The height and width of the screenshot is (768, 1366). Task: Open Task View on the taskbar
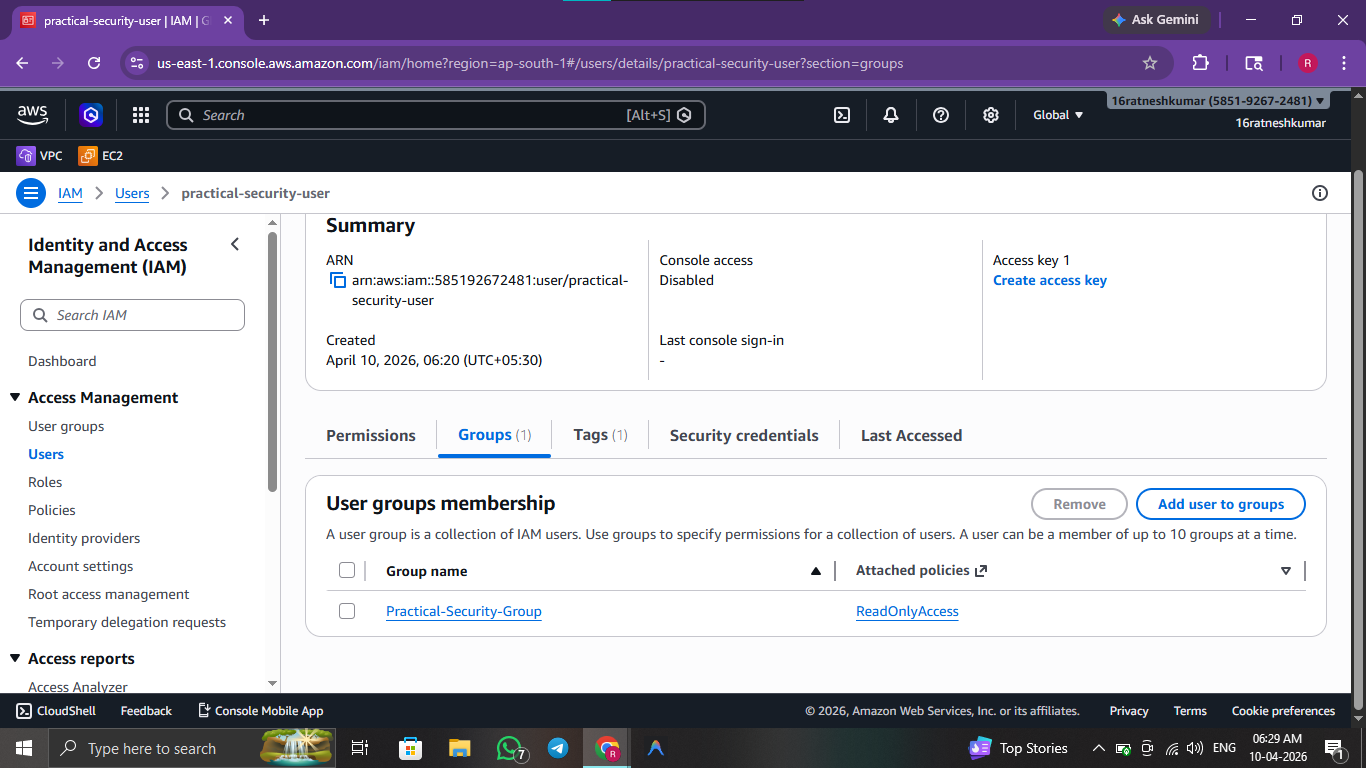point(360,748)
